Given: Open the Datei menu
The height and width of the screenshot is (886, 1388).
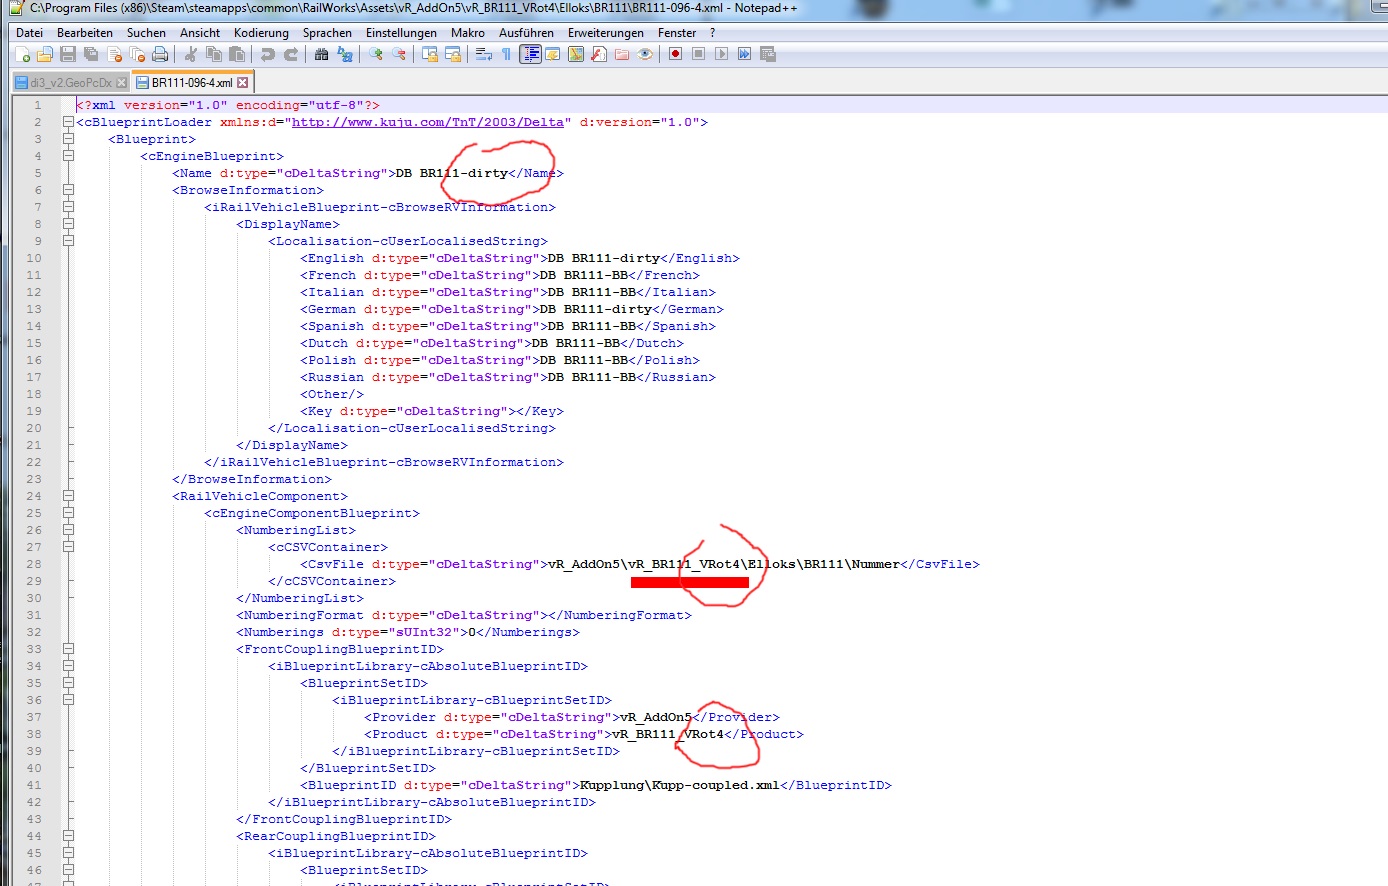Looking at the screenshot, I should pyautogui.click(x=29, y=33).
